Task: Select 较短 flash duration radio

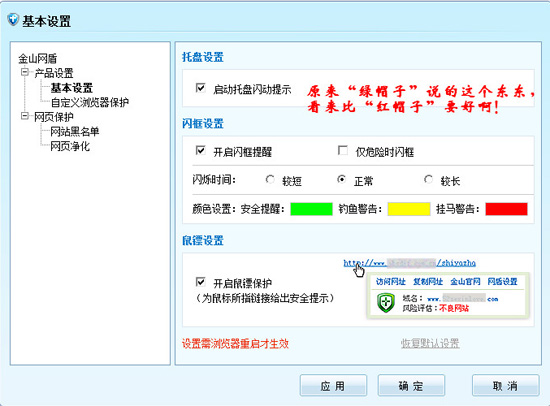Action: coord(270,180)
